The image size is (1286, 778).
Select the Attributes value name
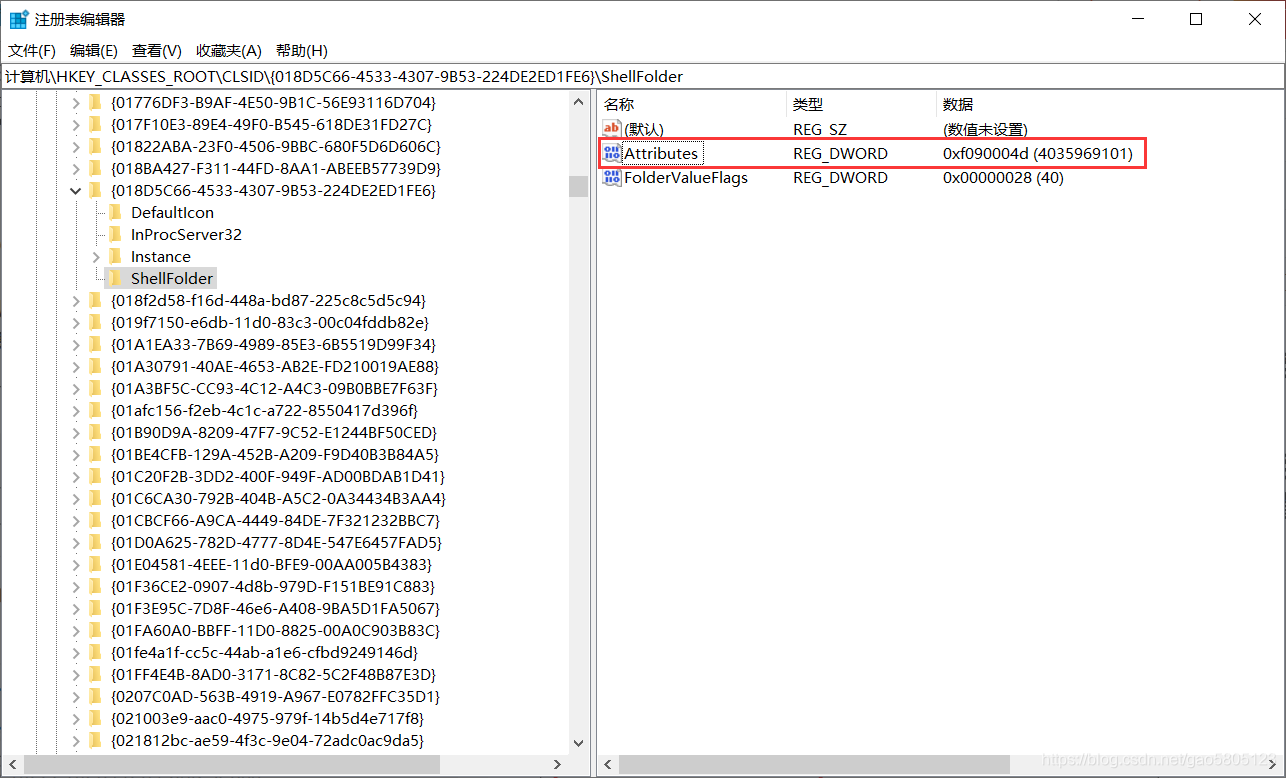click(661, 153)
